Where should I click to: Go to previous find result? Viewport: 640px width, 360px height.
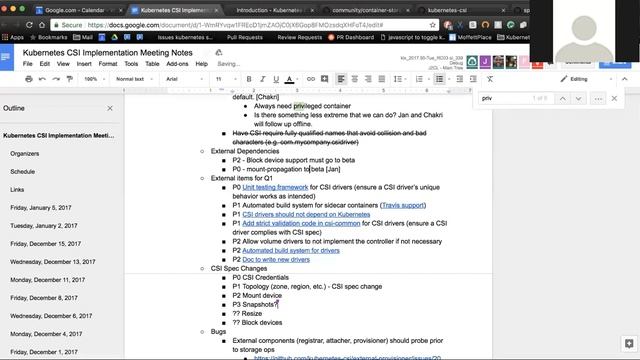[562, 98]
